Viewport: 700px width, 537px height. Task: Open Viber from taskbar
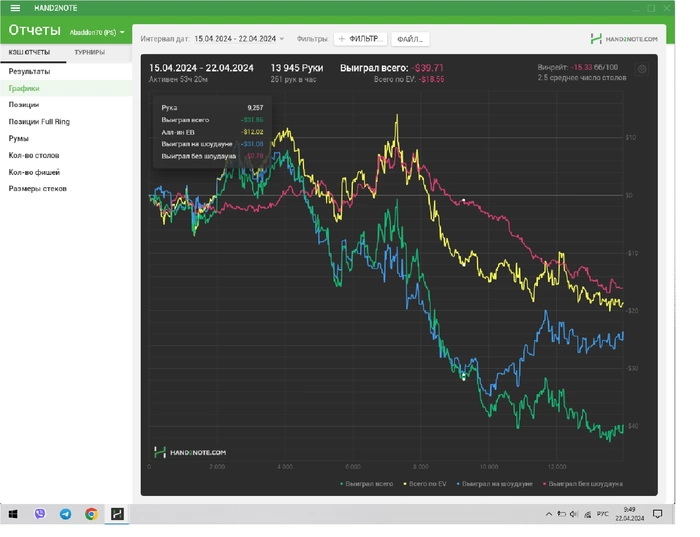40,514
